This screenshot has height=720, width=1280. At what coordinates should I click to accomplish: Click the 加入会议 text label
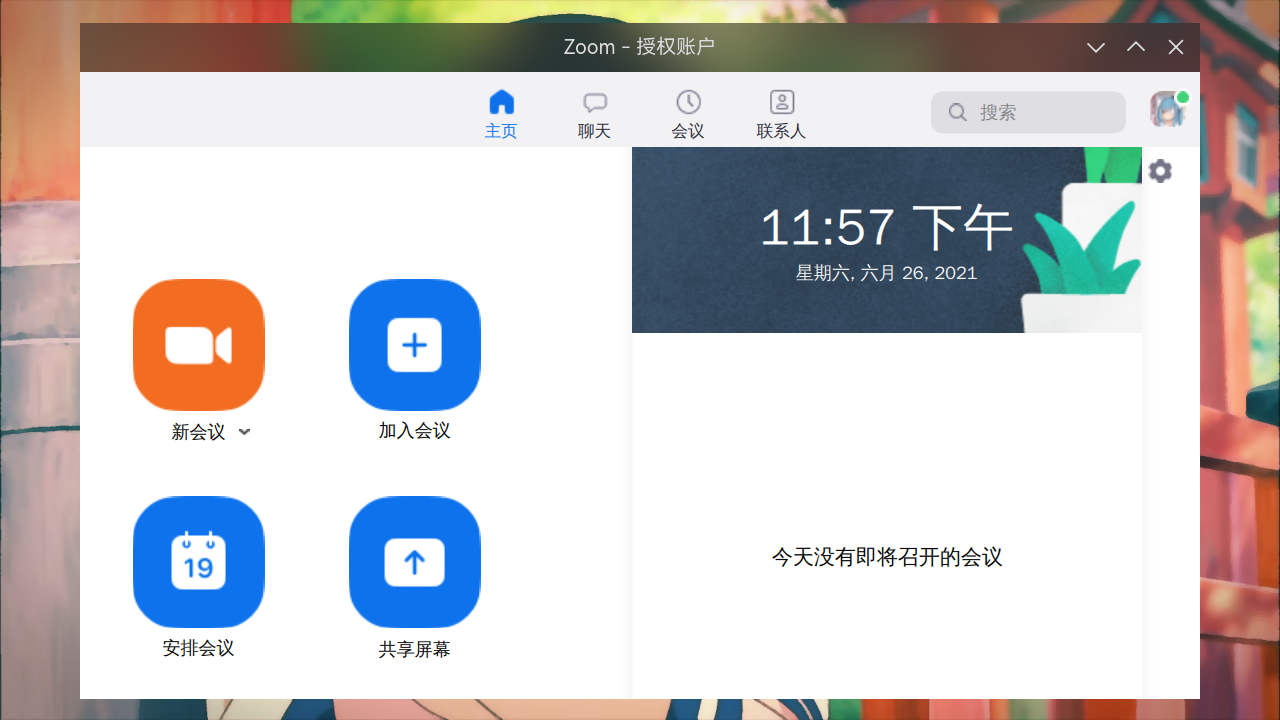414,431
